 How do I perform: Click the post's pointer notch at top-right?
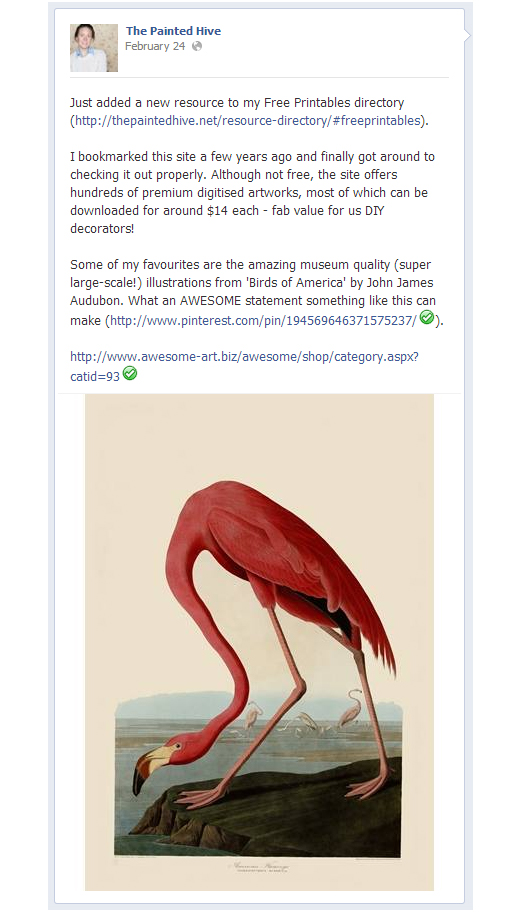tap(467, 35)
